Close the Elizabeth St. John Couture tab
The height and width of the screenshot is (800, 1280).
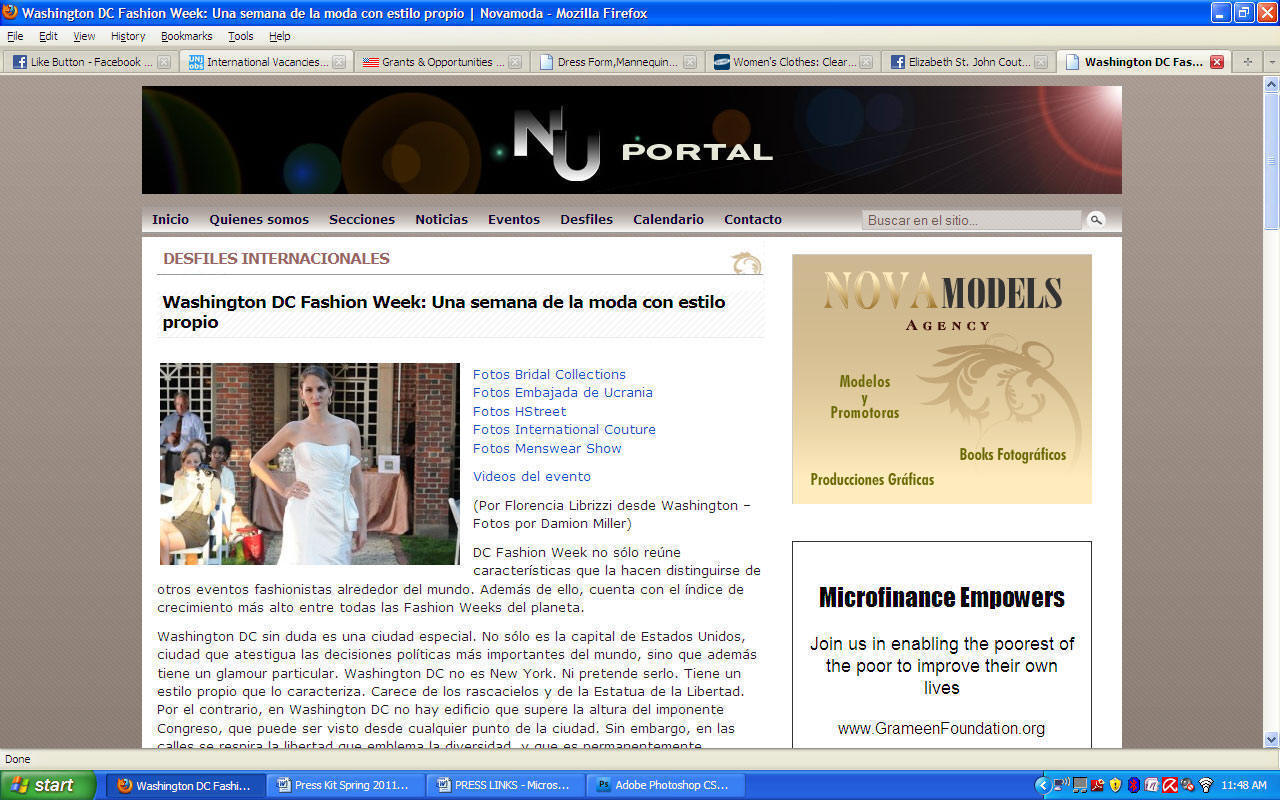[x=1041, y=62]
